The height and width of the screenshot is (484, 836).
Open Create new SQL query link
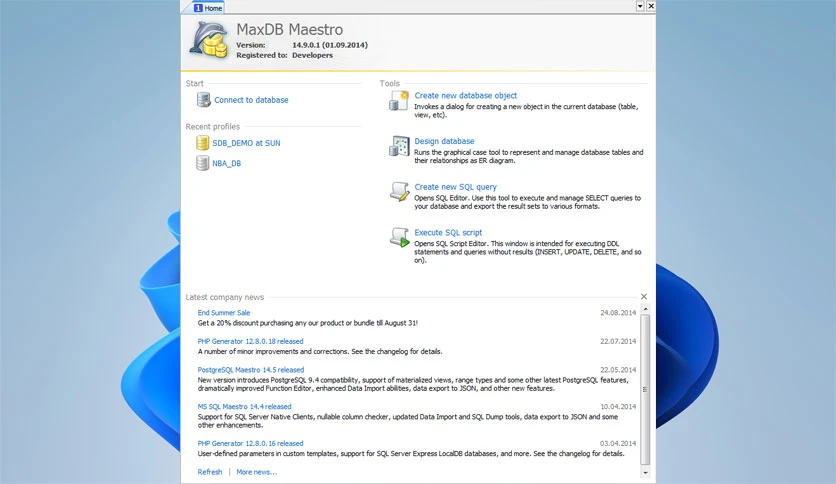click(x=455, y=187)
